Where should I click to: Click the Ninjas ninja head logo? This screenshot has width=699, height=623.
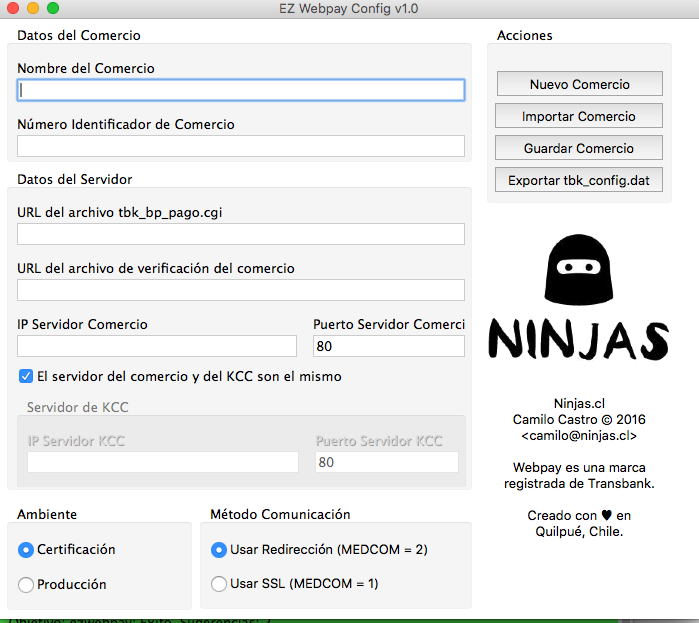coord(579,270)
